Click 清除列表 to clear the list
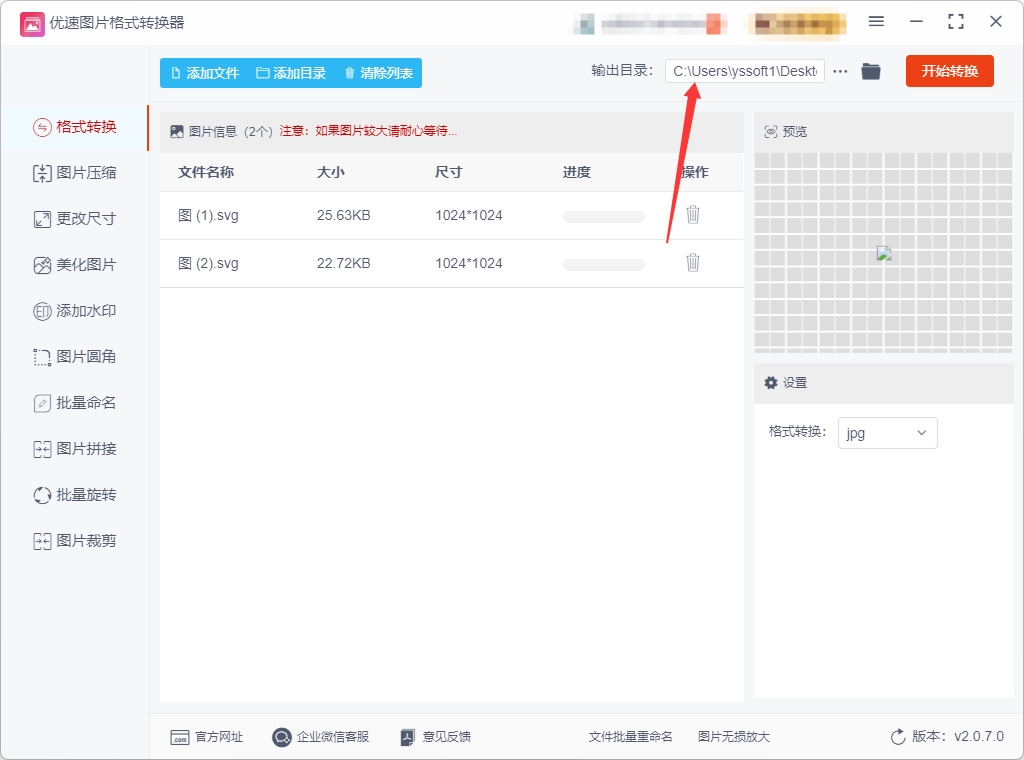This screenshot has width=1024, height=760. 379,73
